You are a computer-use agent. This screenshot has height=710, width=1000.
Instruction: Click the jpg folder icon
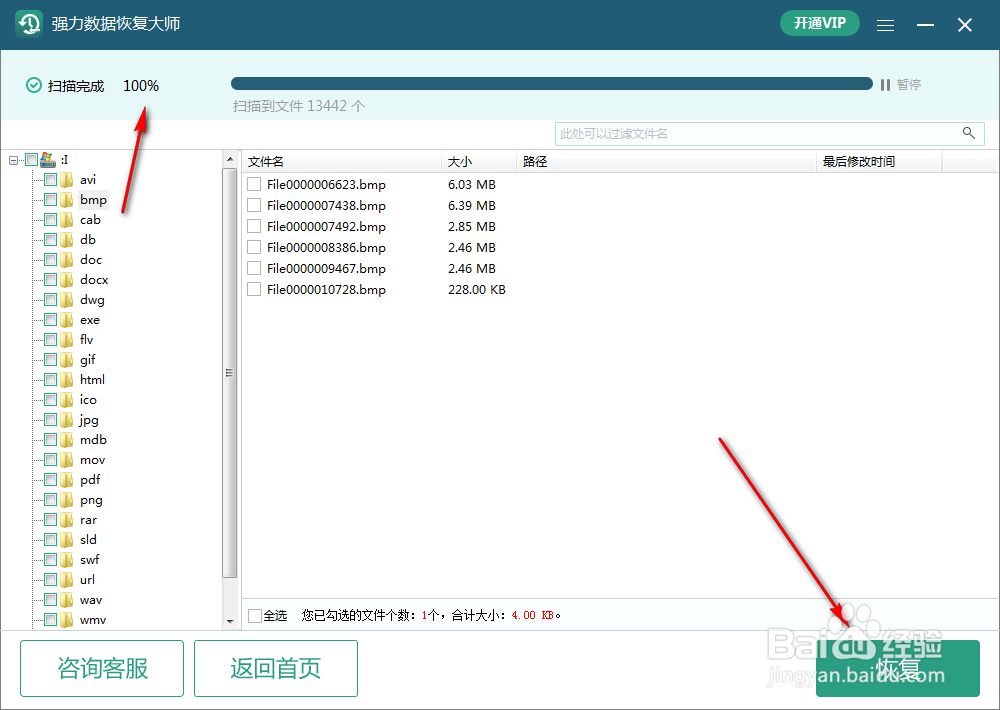(x=67, y=420)
